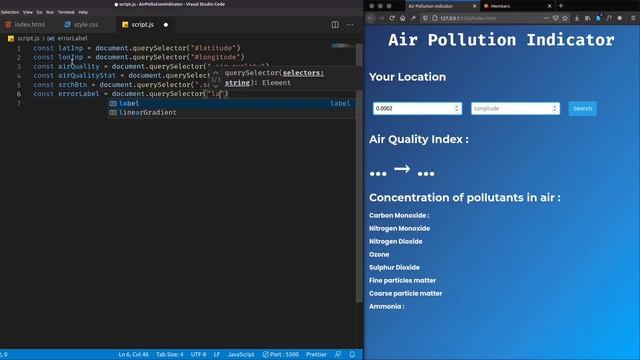
Task: Go to the browser Home icon
Action: (402, 18)
